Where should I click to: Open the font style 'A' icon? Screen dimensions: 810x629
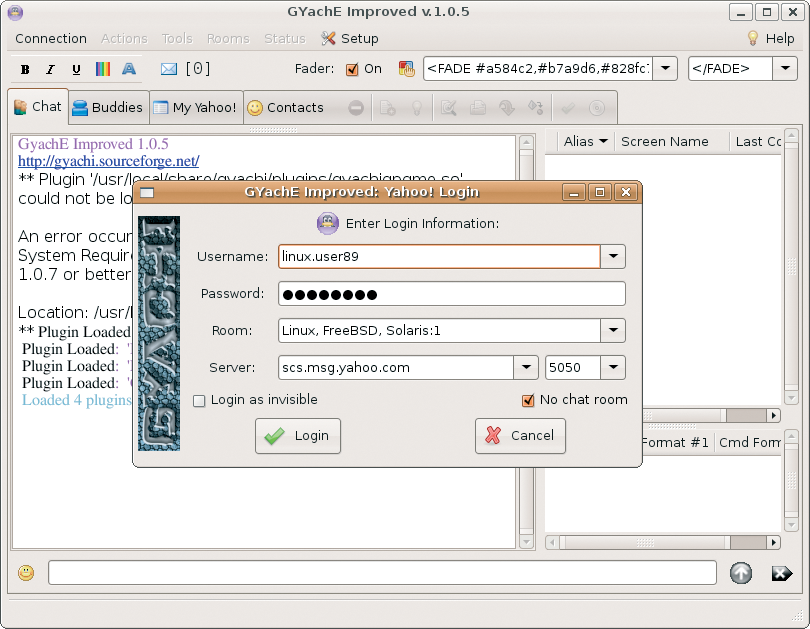coord(129,69)
